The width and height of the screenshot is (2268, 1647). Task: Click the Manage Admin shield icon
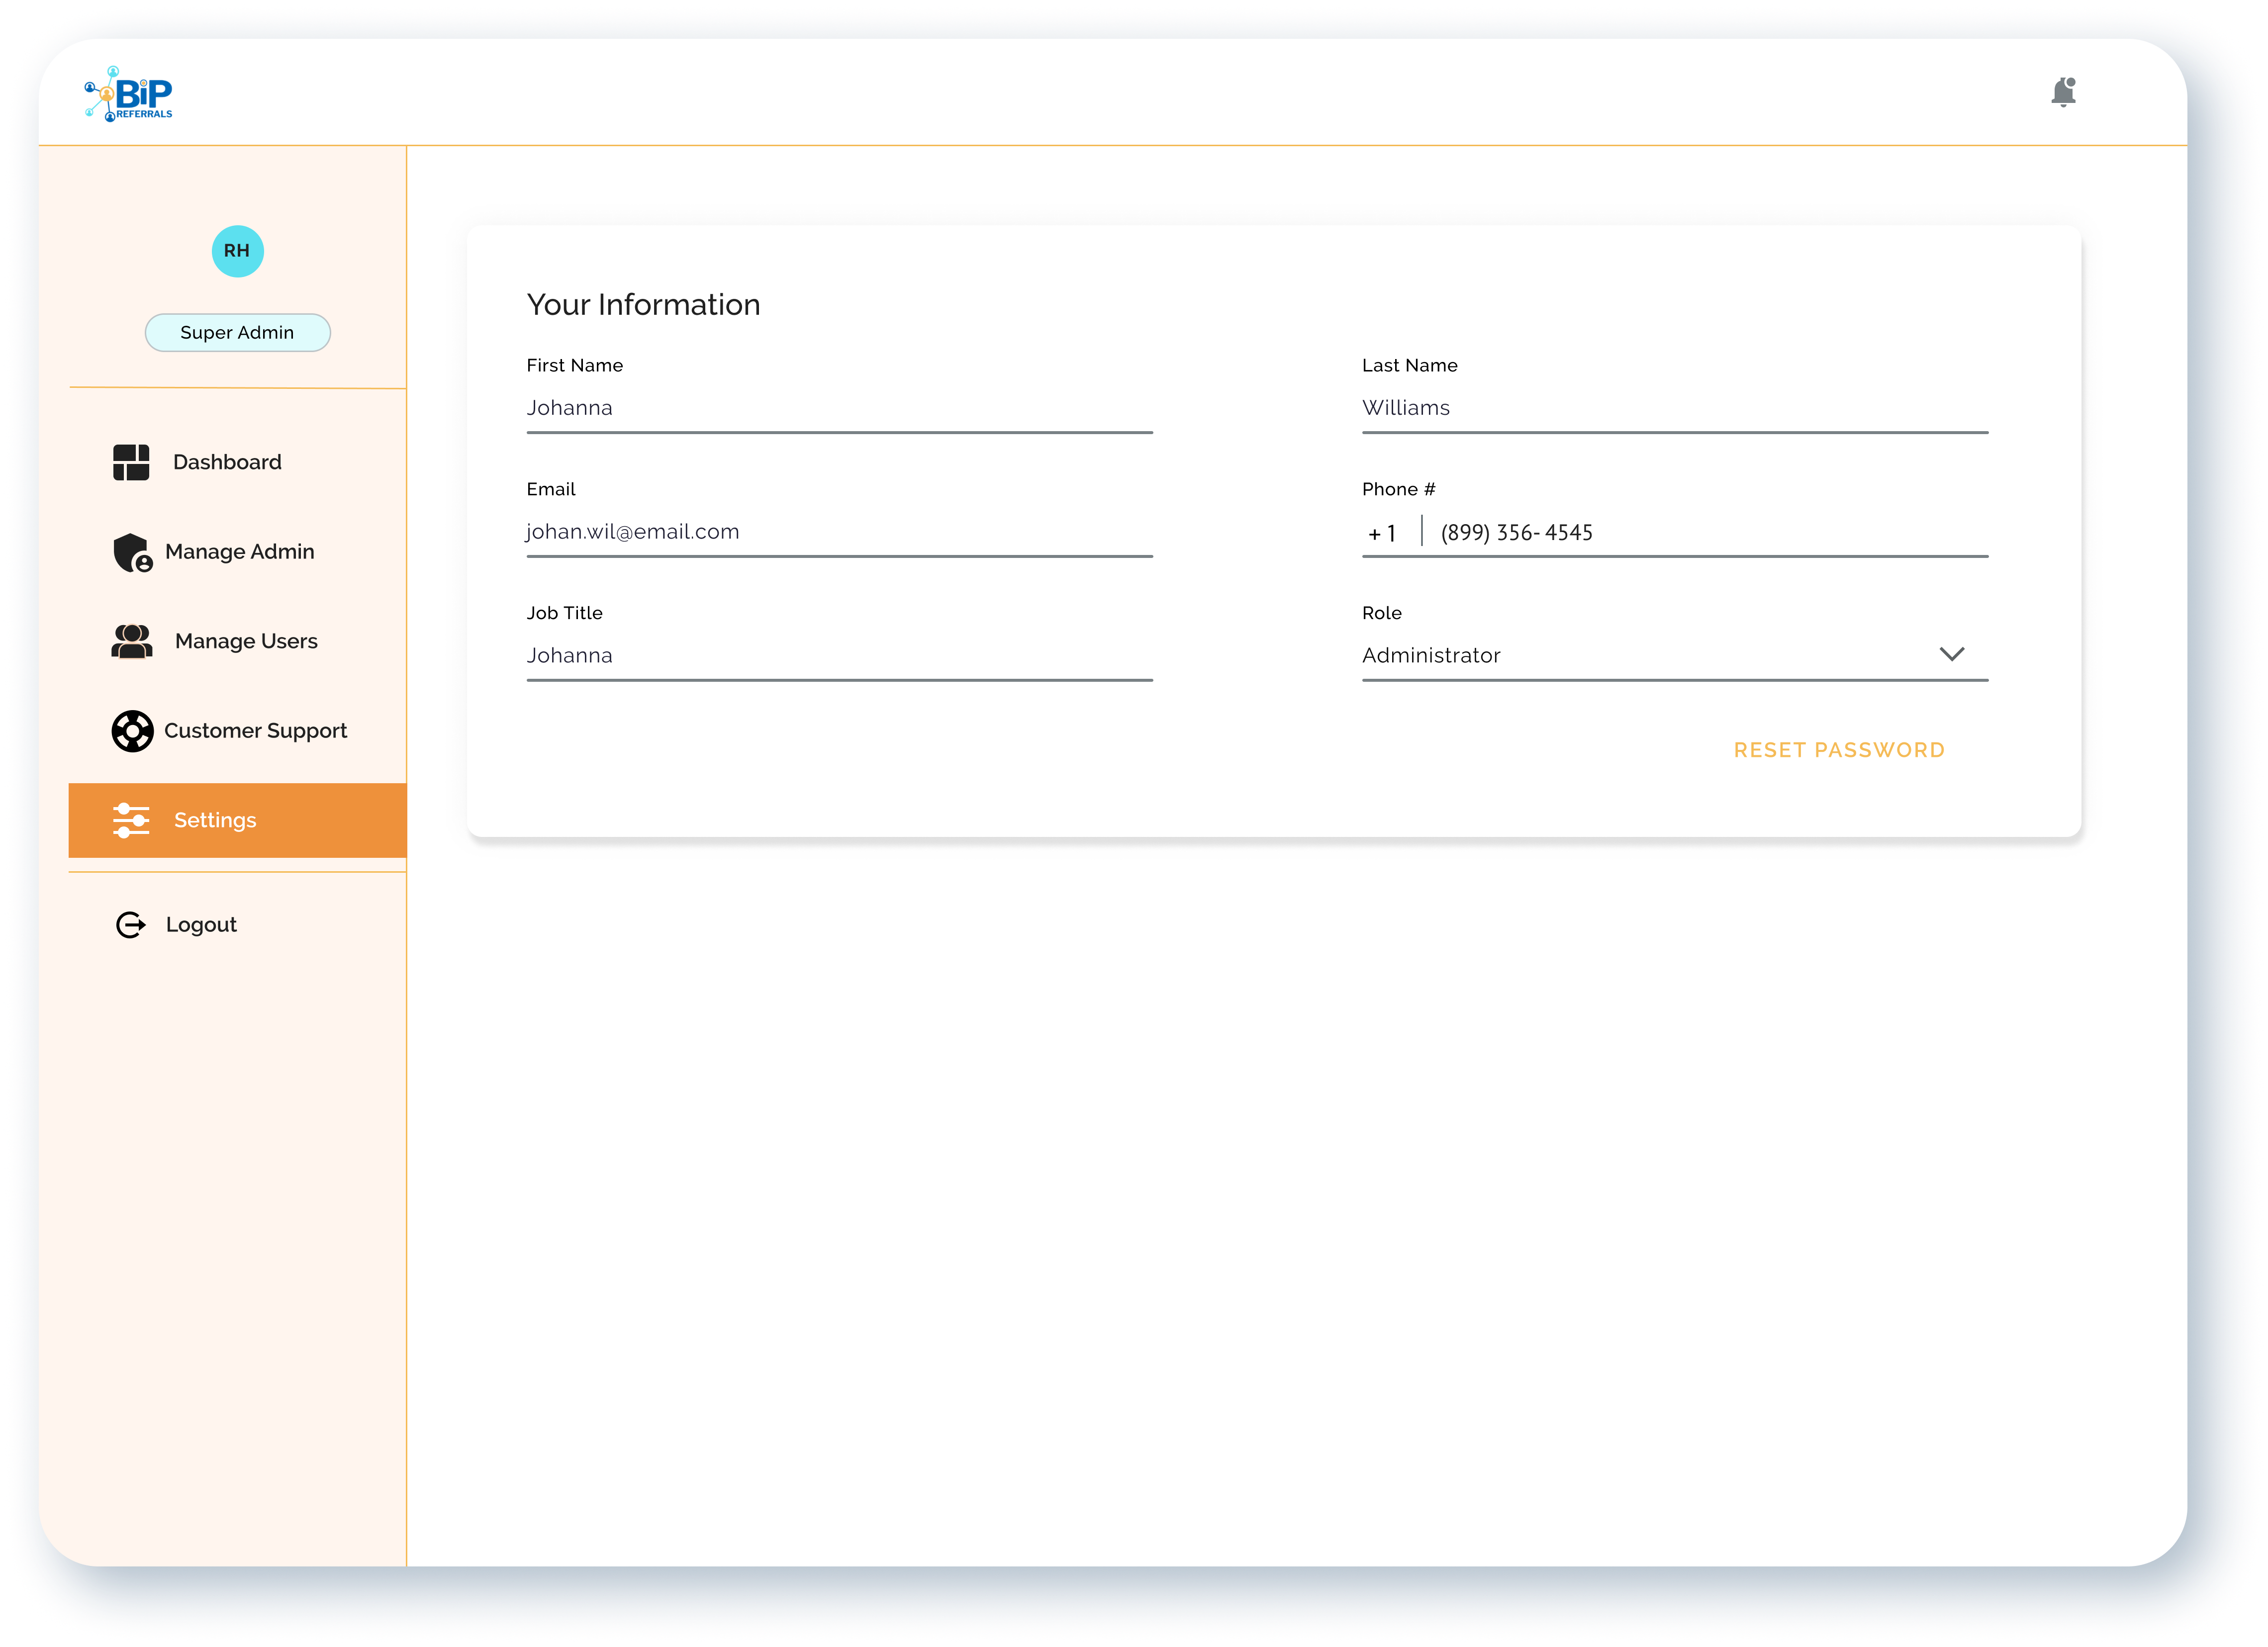pyautogui.click(x=132, y=552)
